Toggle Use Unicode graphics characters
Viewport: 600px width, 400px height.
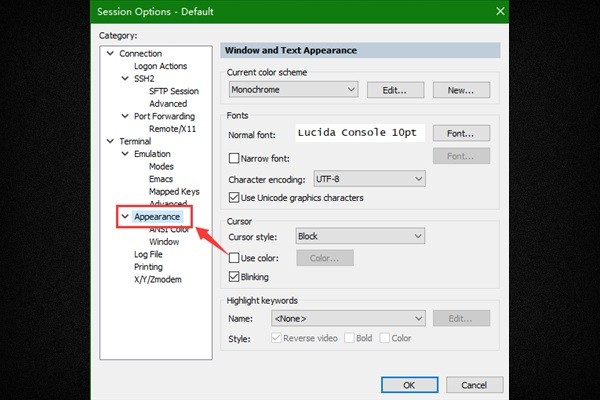tap(234, 198)
